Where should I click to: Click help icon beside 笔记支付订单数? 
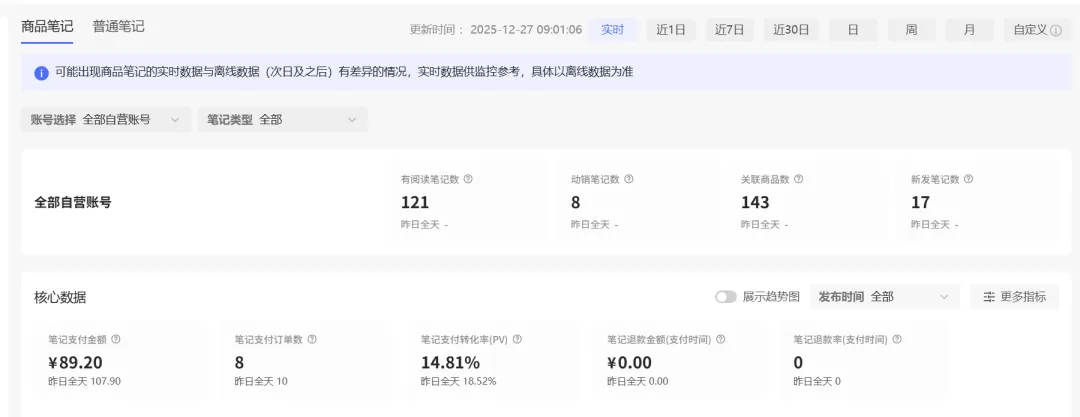point(312,339)
